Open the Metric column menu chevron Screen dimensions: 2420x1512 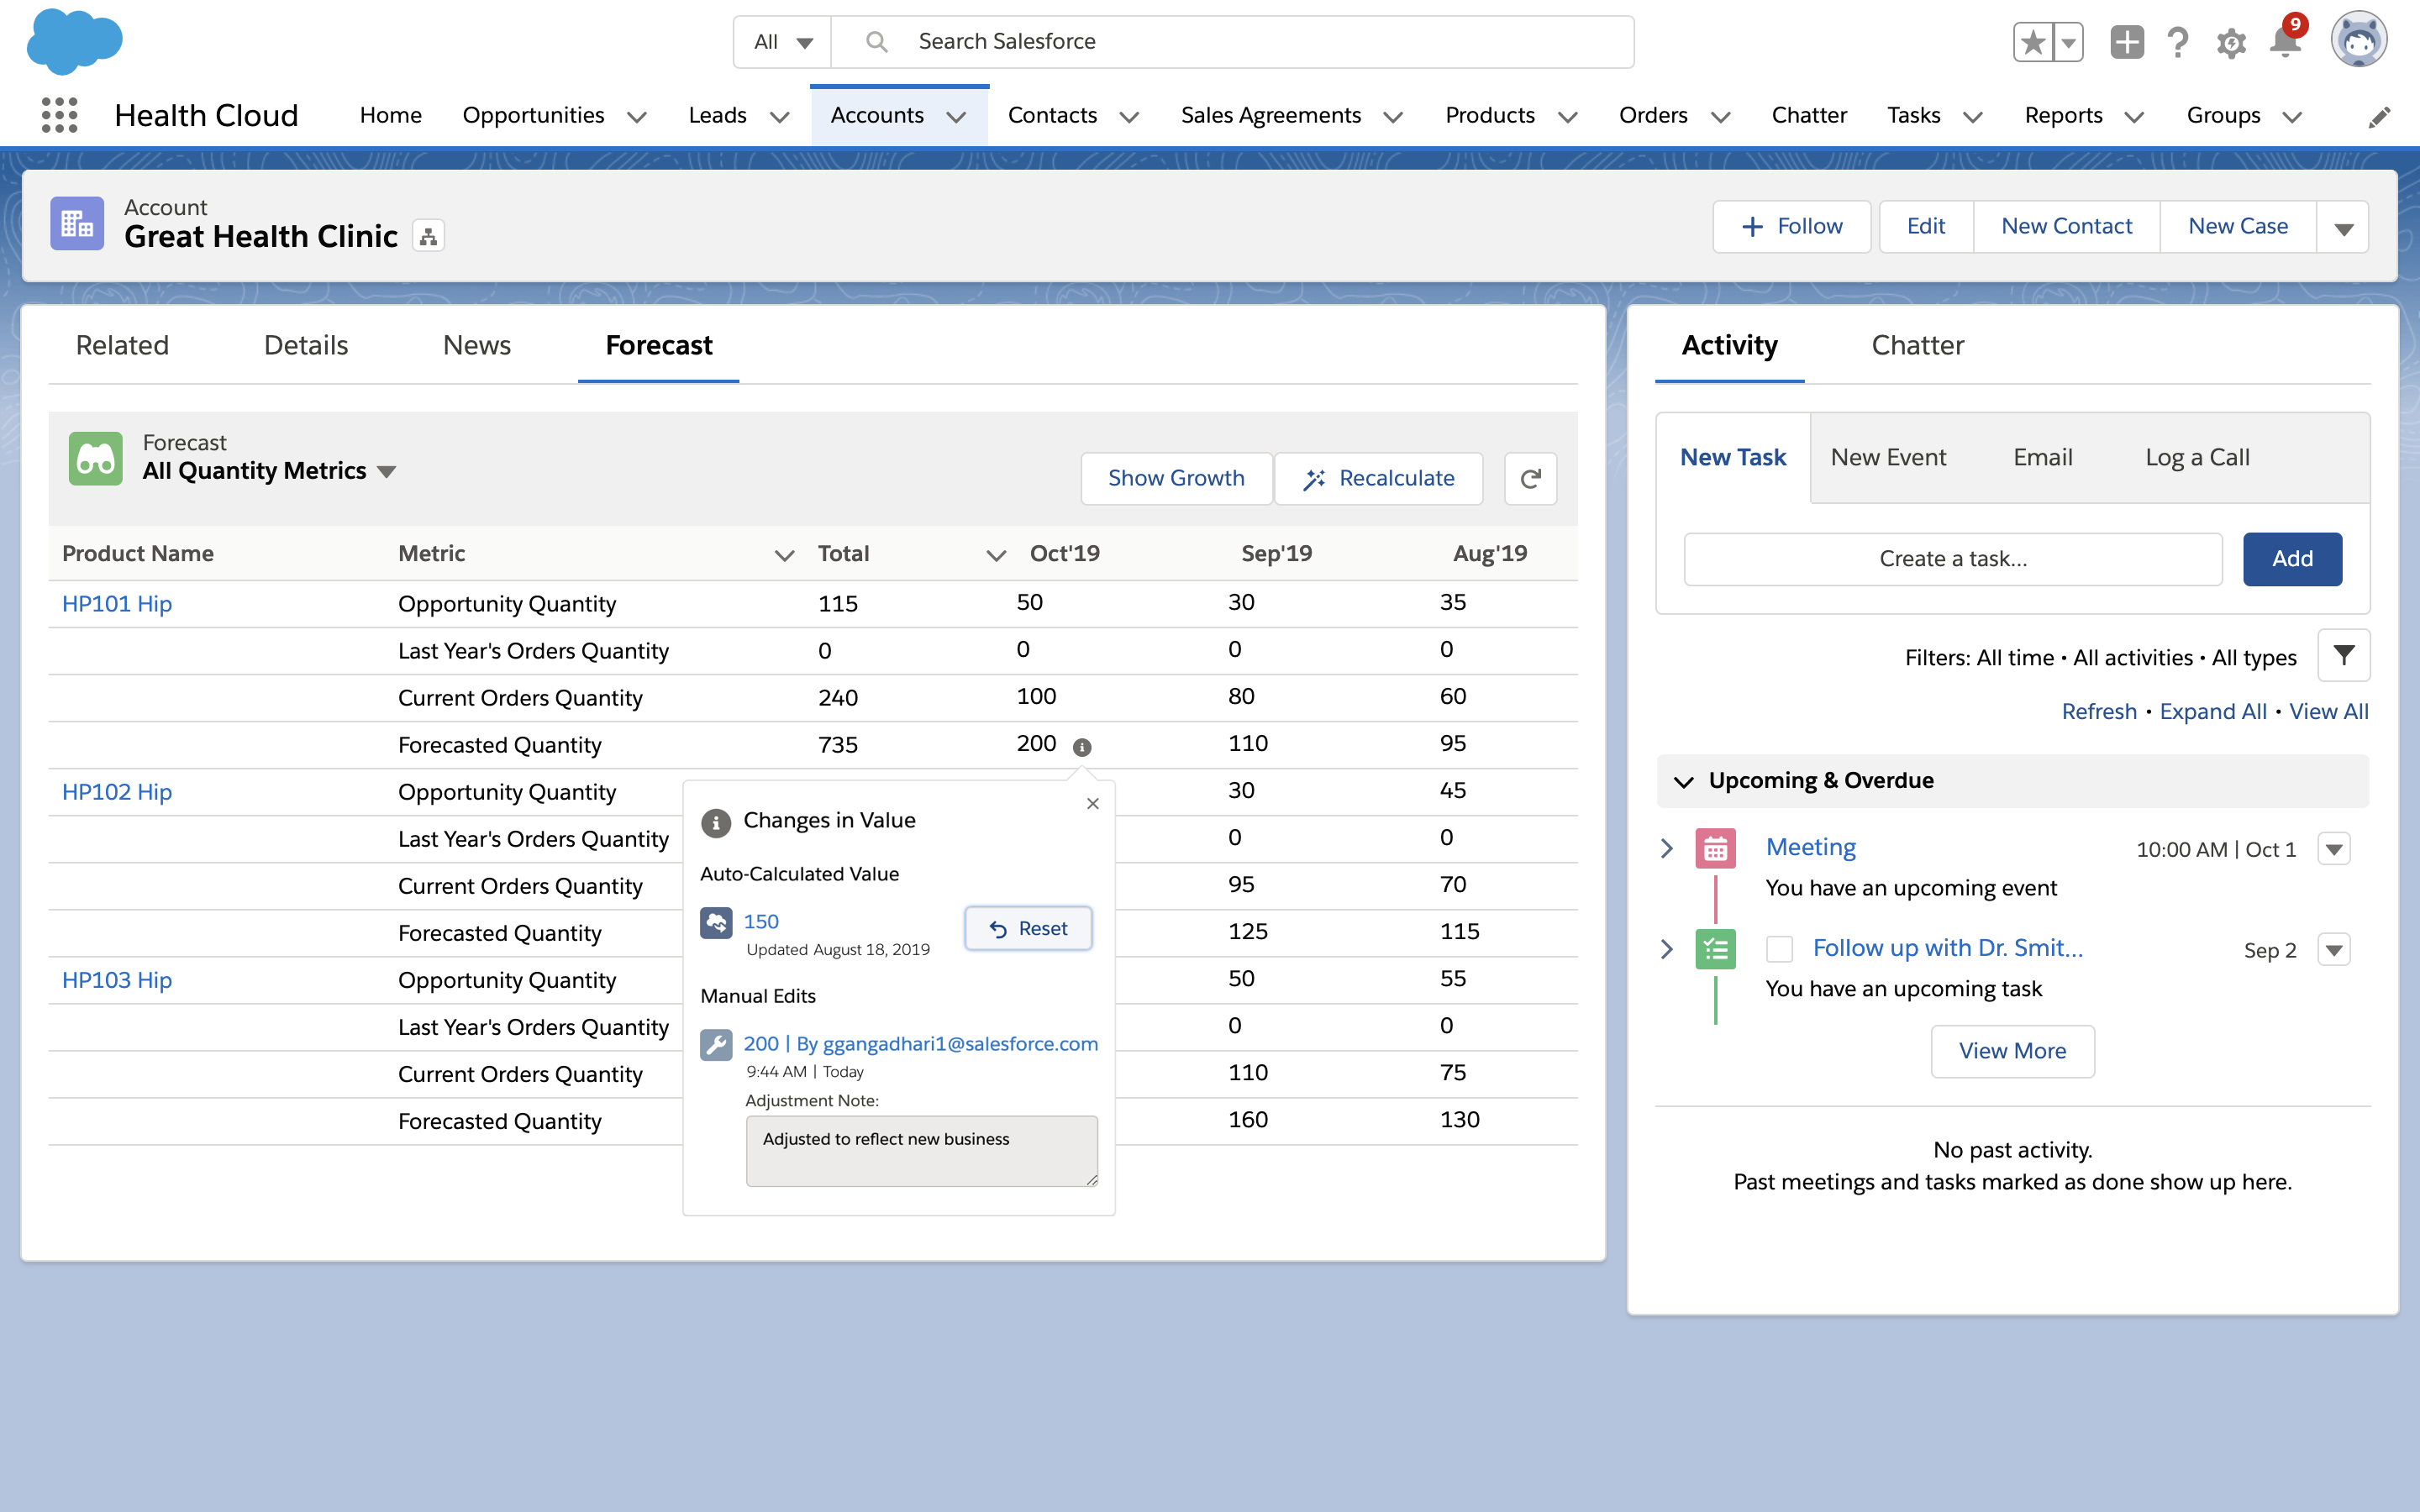point(784,555)
